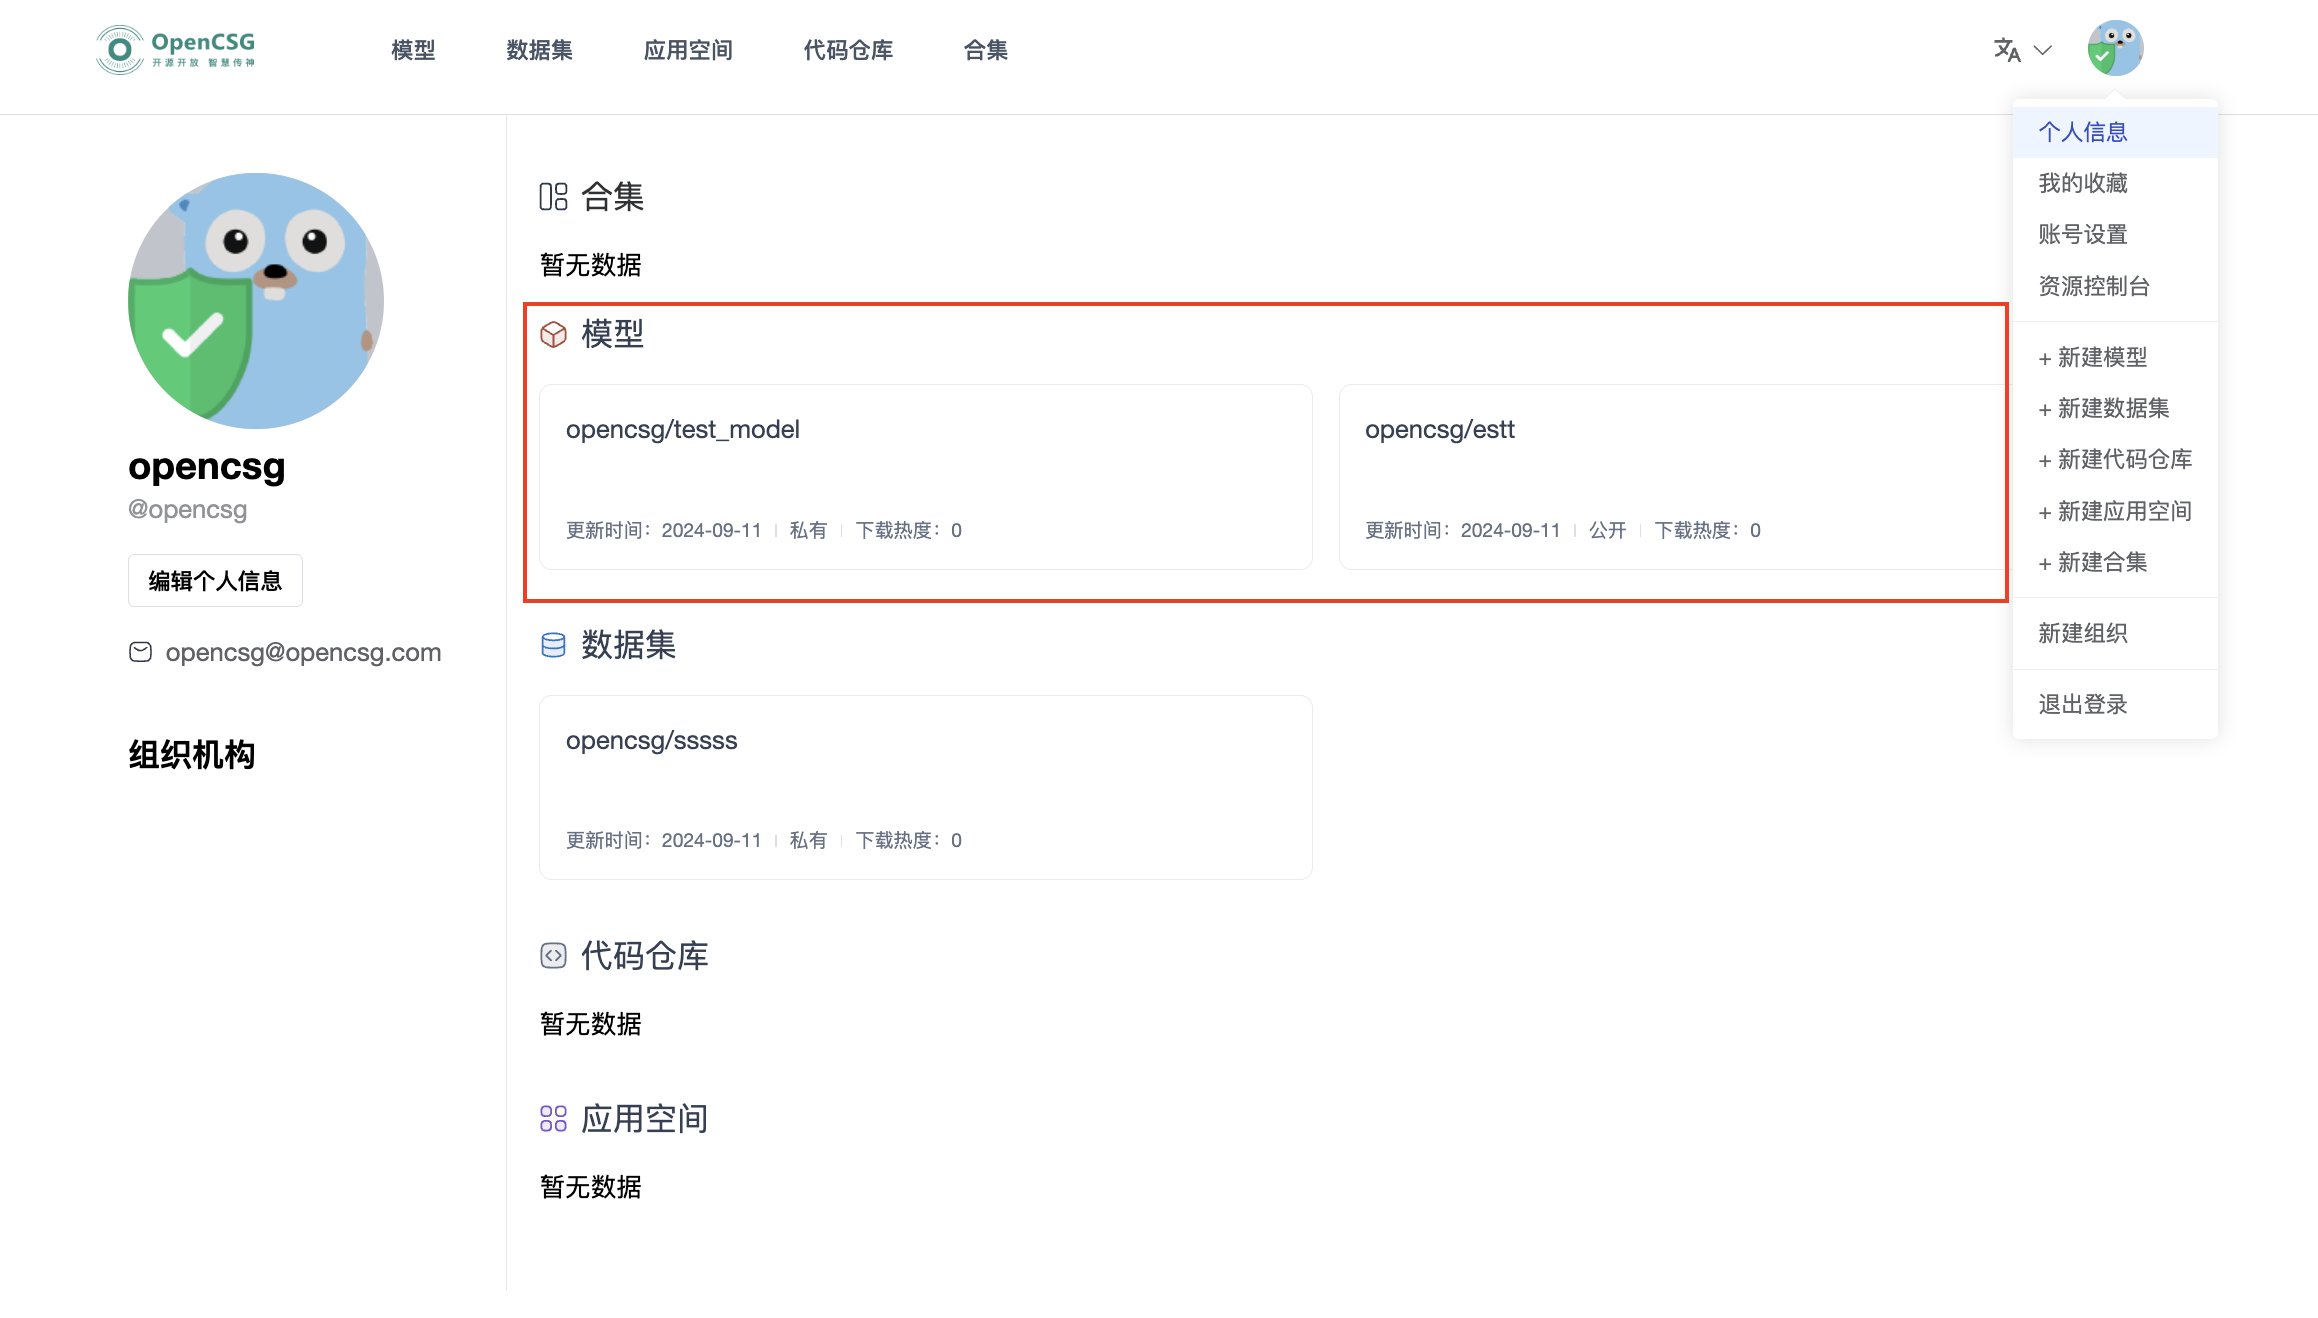Click the envelope icon beside the email
Image resolution: width=2318 pixels, height=1318 pixels.
tap(141, 651)
